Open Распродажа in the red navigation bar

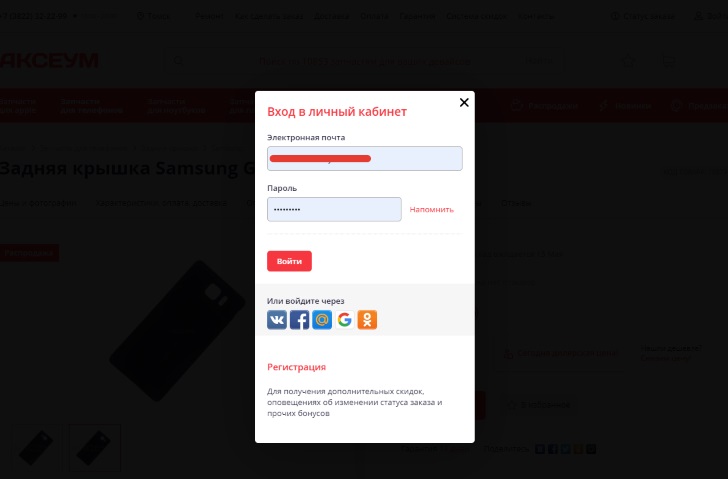pyautogui.click(x=545, y=105)
